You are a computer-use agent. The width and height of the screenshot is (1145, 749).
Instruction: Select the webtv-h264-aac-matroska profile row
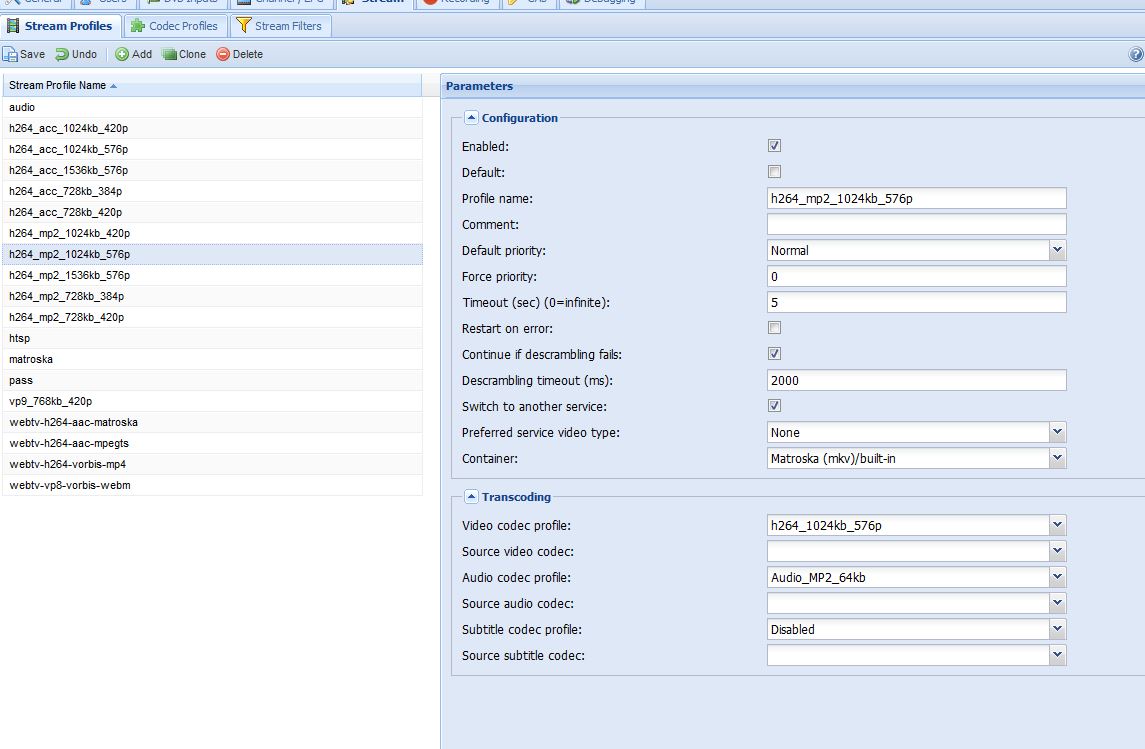(212, 423)
